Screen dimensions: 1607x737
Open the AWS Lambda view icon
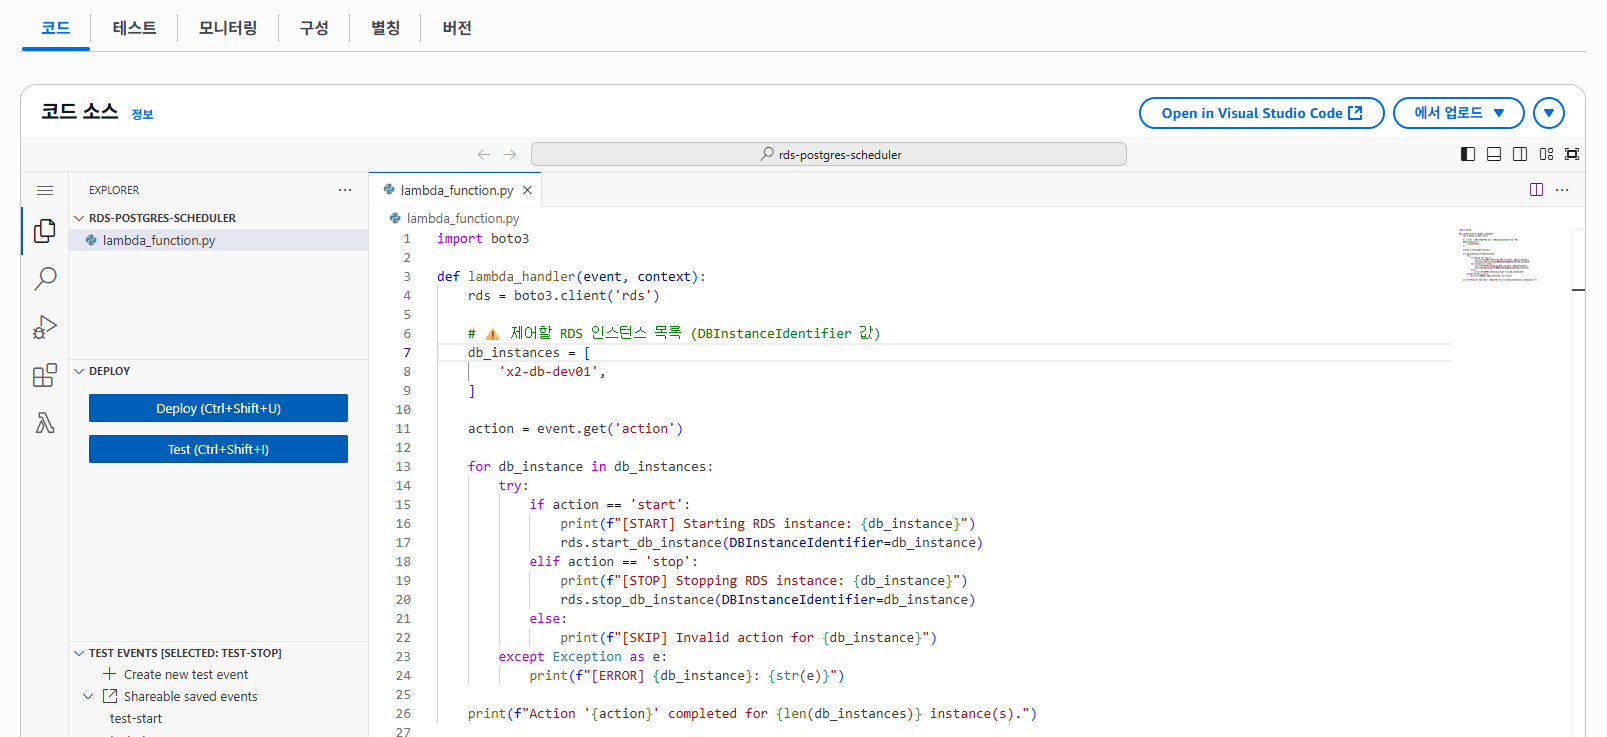(x=45, y=423)
